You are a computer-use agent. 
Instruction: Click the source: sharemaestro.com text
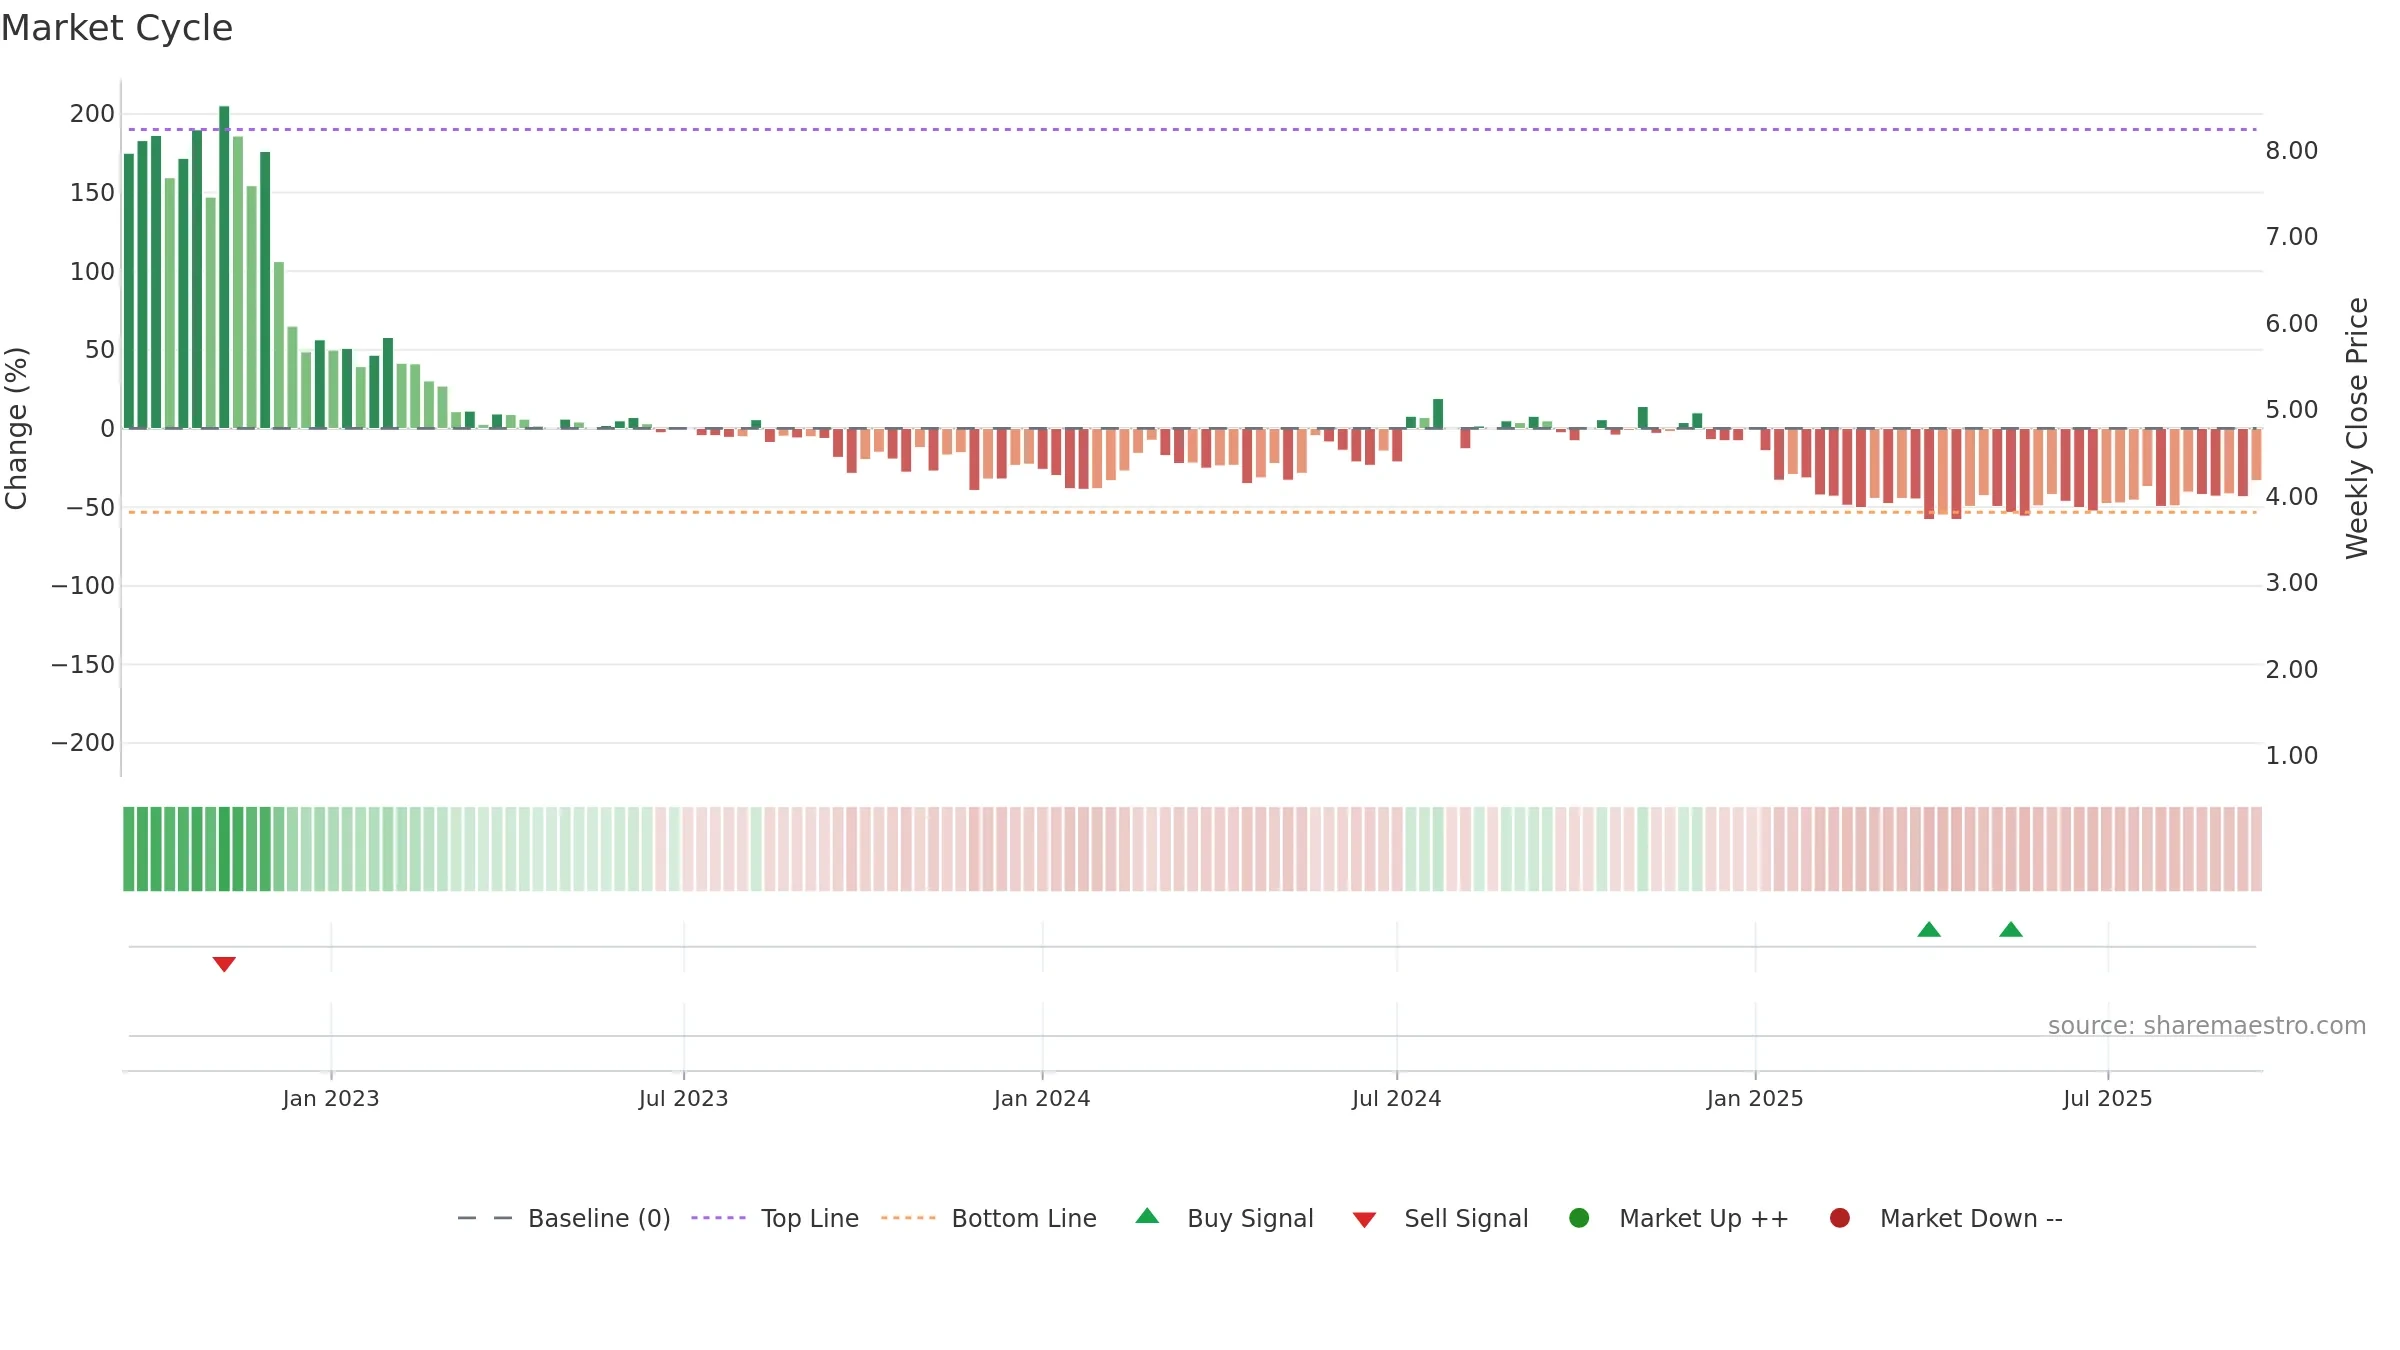pyautogui.click(x=2207, y=1026)
